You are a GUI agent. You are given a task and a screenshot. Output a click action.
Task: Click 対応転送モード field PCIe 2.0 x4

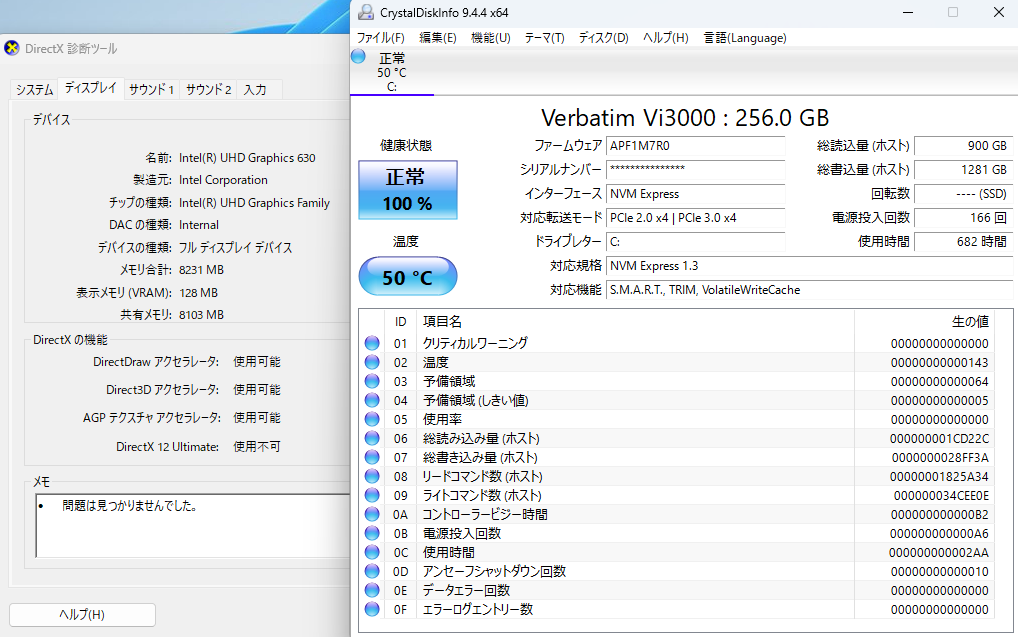pyautogui.click(x=695, y=218)
